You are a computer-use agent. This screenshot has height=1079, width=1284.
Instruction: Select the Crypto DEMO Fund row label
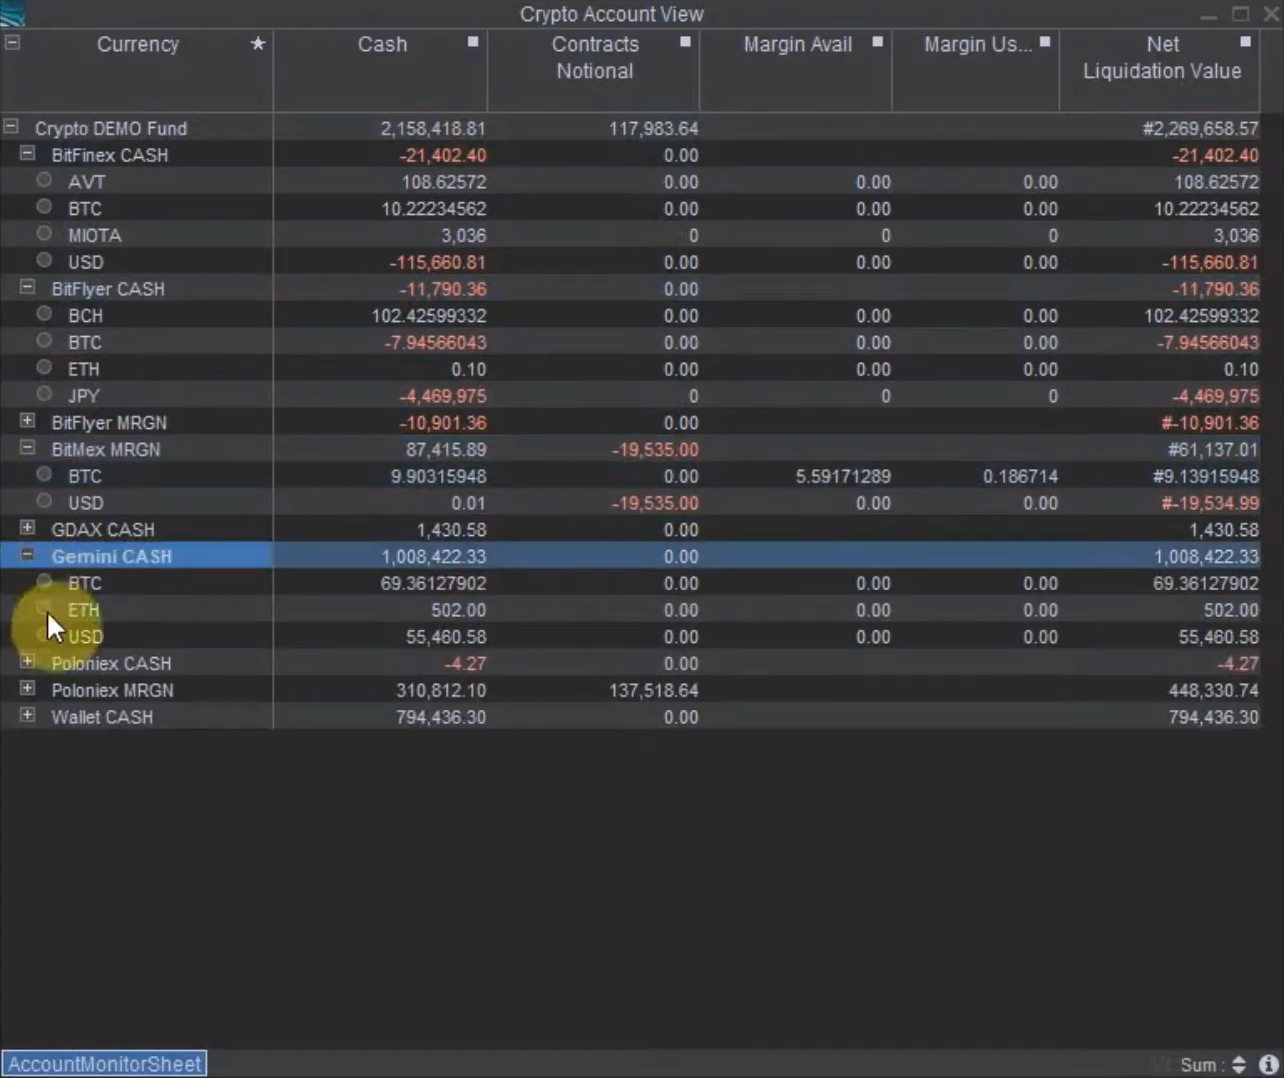pos(111,128)
